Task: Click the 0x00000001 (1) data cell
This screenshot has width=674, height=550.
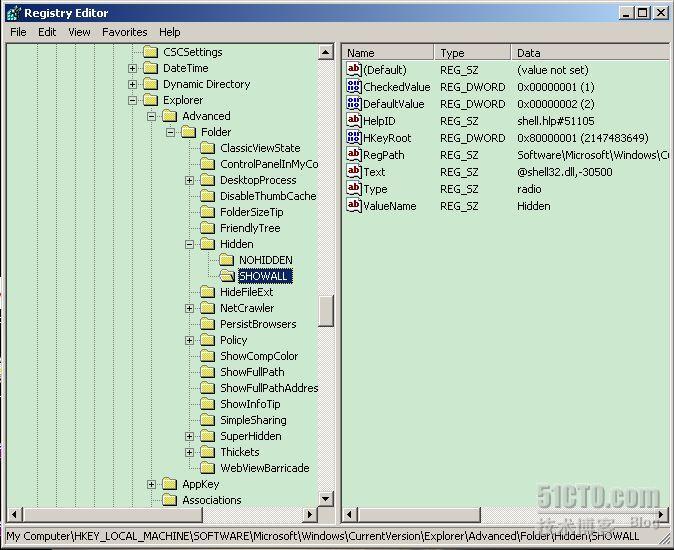Action: click(x=556, y=87)
